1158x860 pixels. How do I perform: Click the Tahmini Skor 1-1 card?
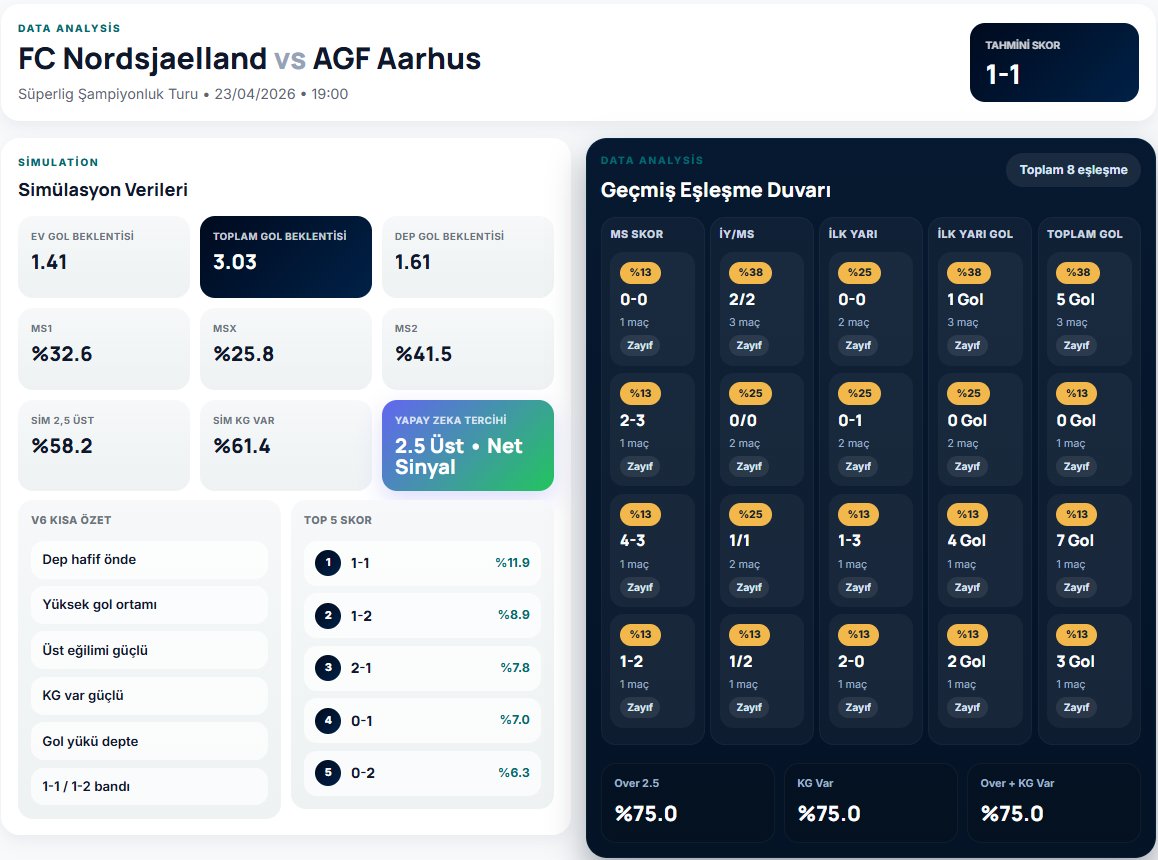1054,62
